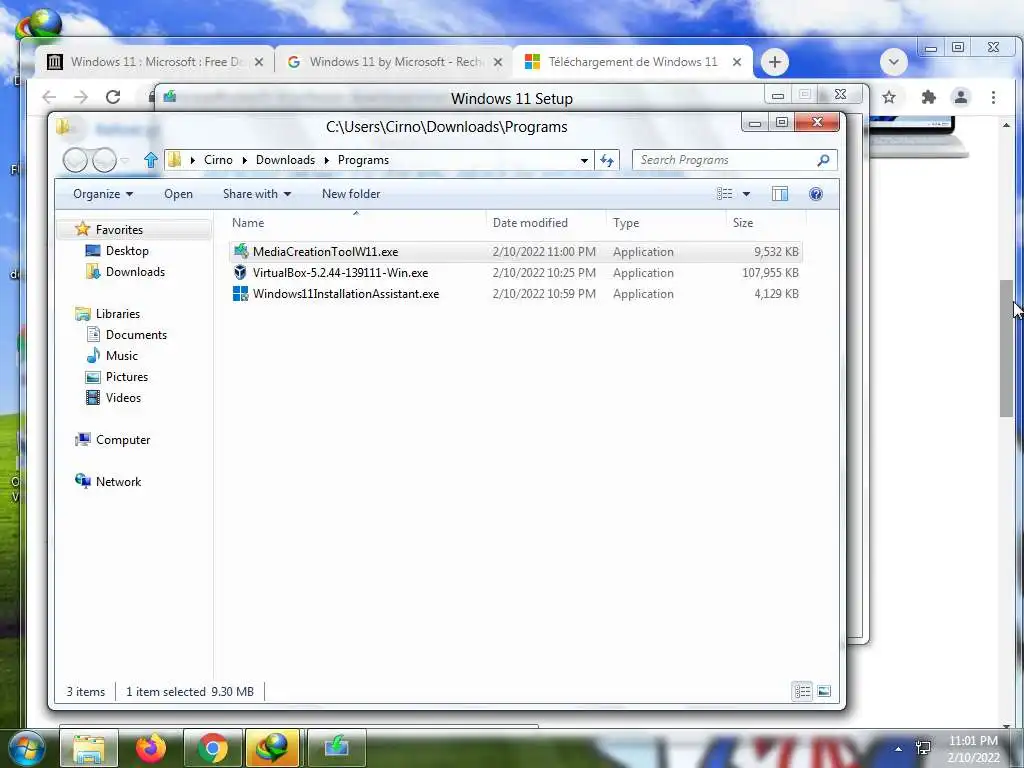Click size value 107,955 KB

click(770, 272)
